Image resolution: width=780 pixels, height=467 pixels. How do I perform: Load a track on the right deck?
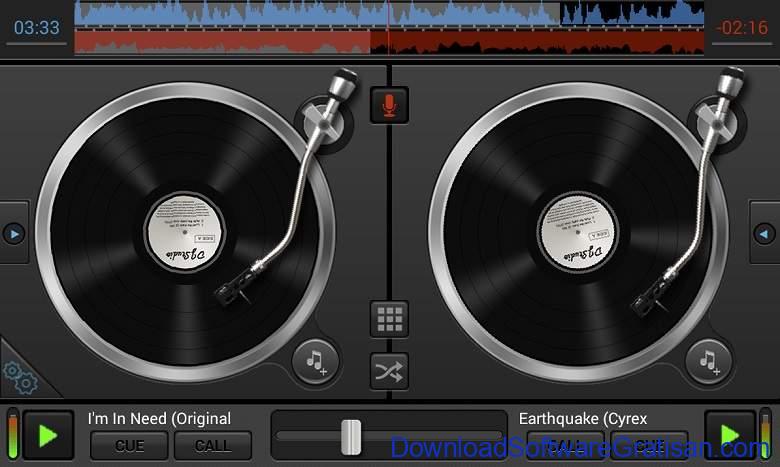(x=708, y=362)
